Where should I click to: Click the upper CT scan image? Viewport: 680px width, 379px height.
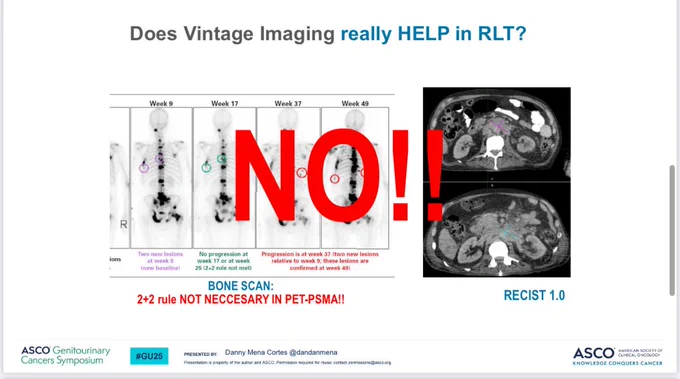(497, 134)
